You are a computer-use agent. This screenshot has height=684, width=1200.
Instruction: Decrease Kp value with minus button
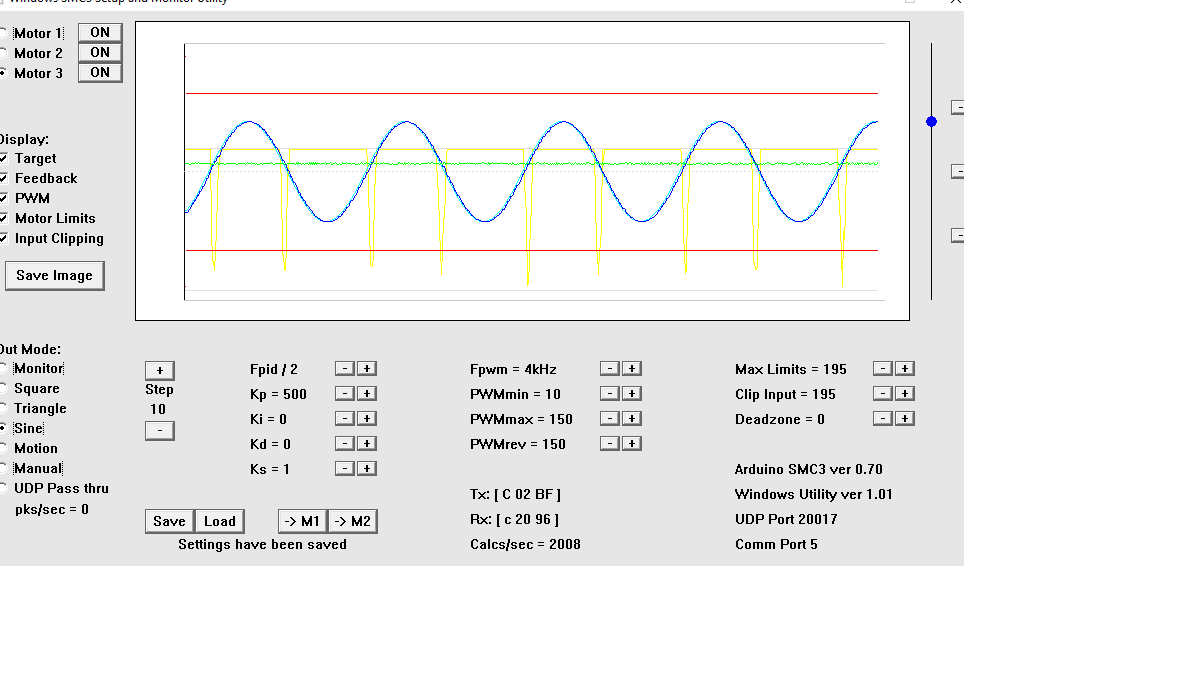tap(344, 394)
